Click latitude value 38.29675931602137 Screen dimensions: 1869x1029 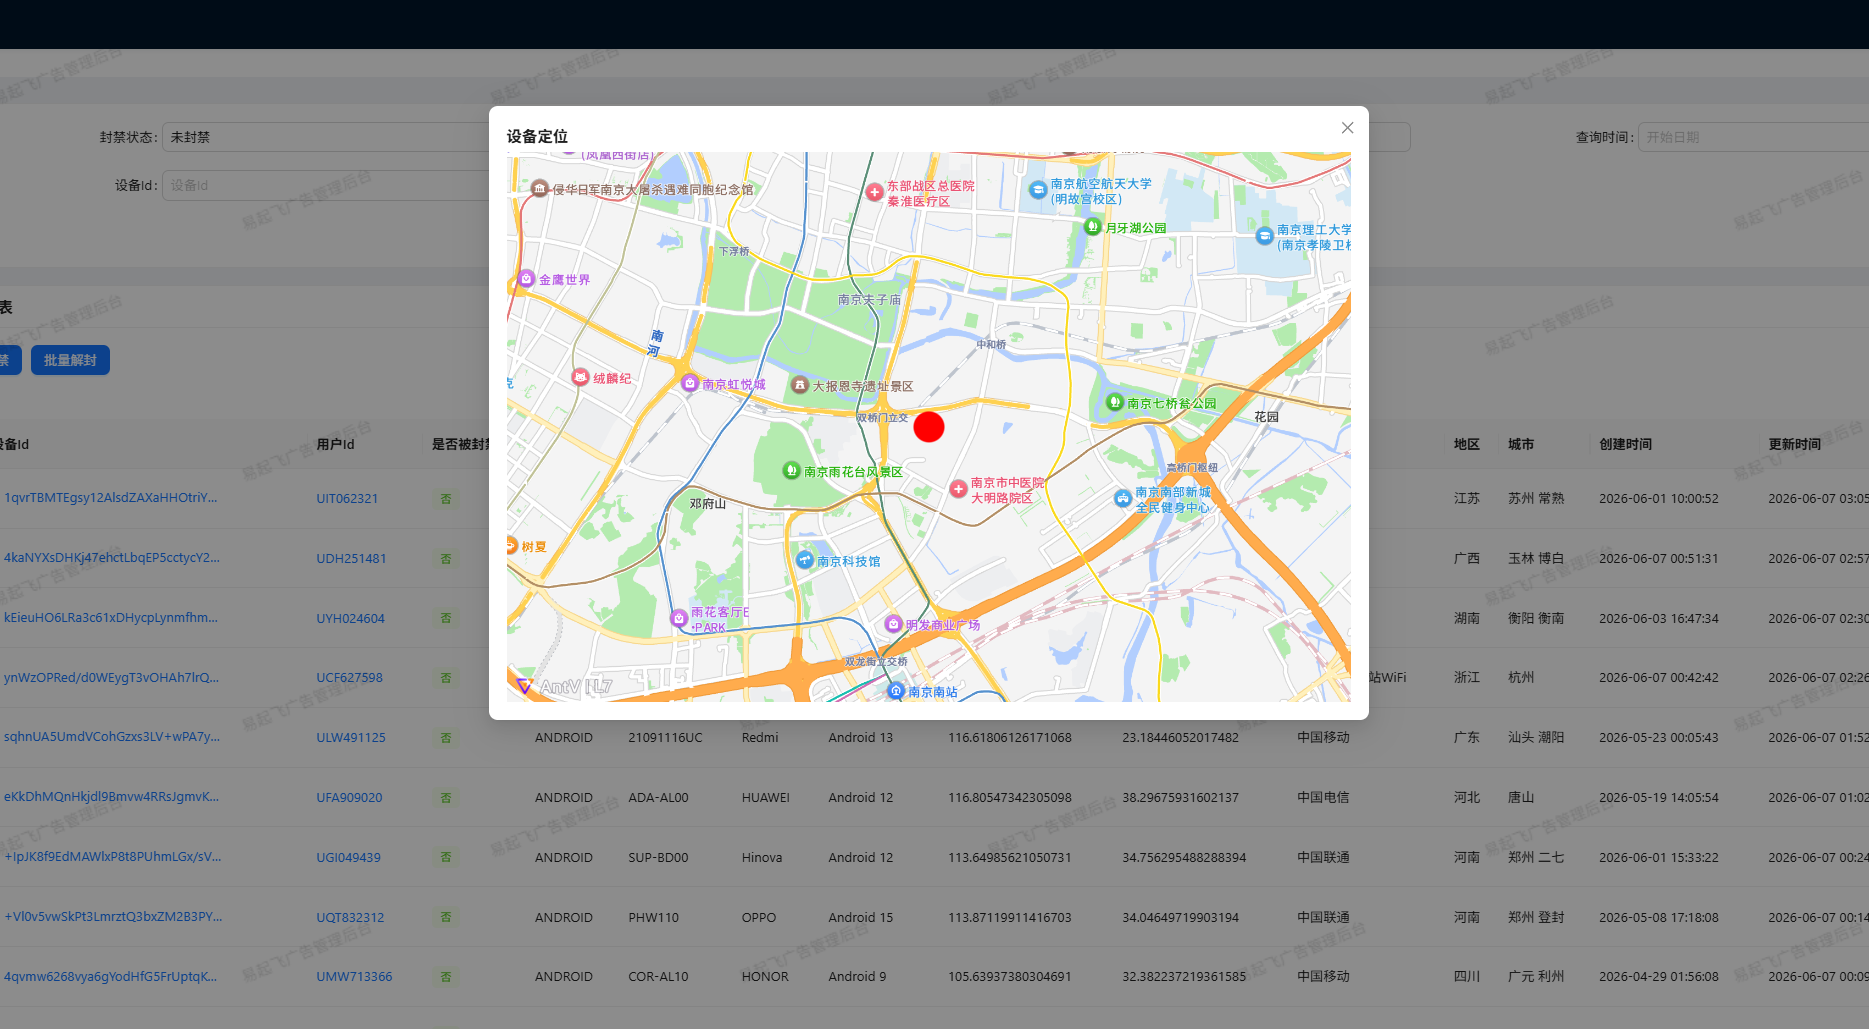[1180, 797]
